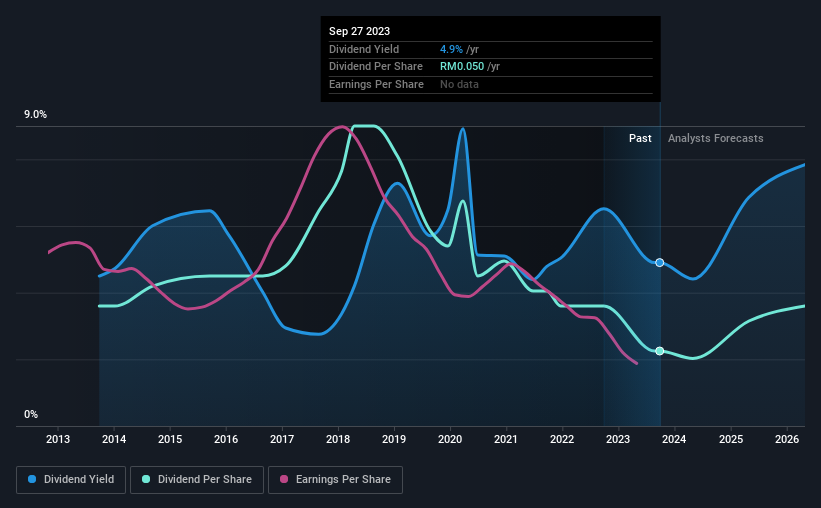Viewport: 821px width, 508px height.
Task: Click the RM0.050 dividend per share value
Action: (x=462, y=67)
